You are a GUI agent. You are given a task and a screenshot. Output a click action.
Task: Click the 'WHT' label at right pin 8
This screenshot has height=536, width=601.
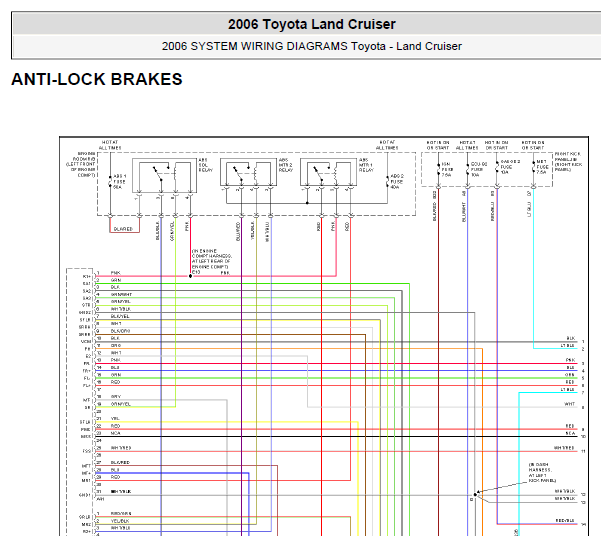click(x=569, y=404)
